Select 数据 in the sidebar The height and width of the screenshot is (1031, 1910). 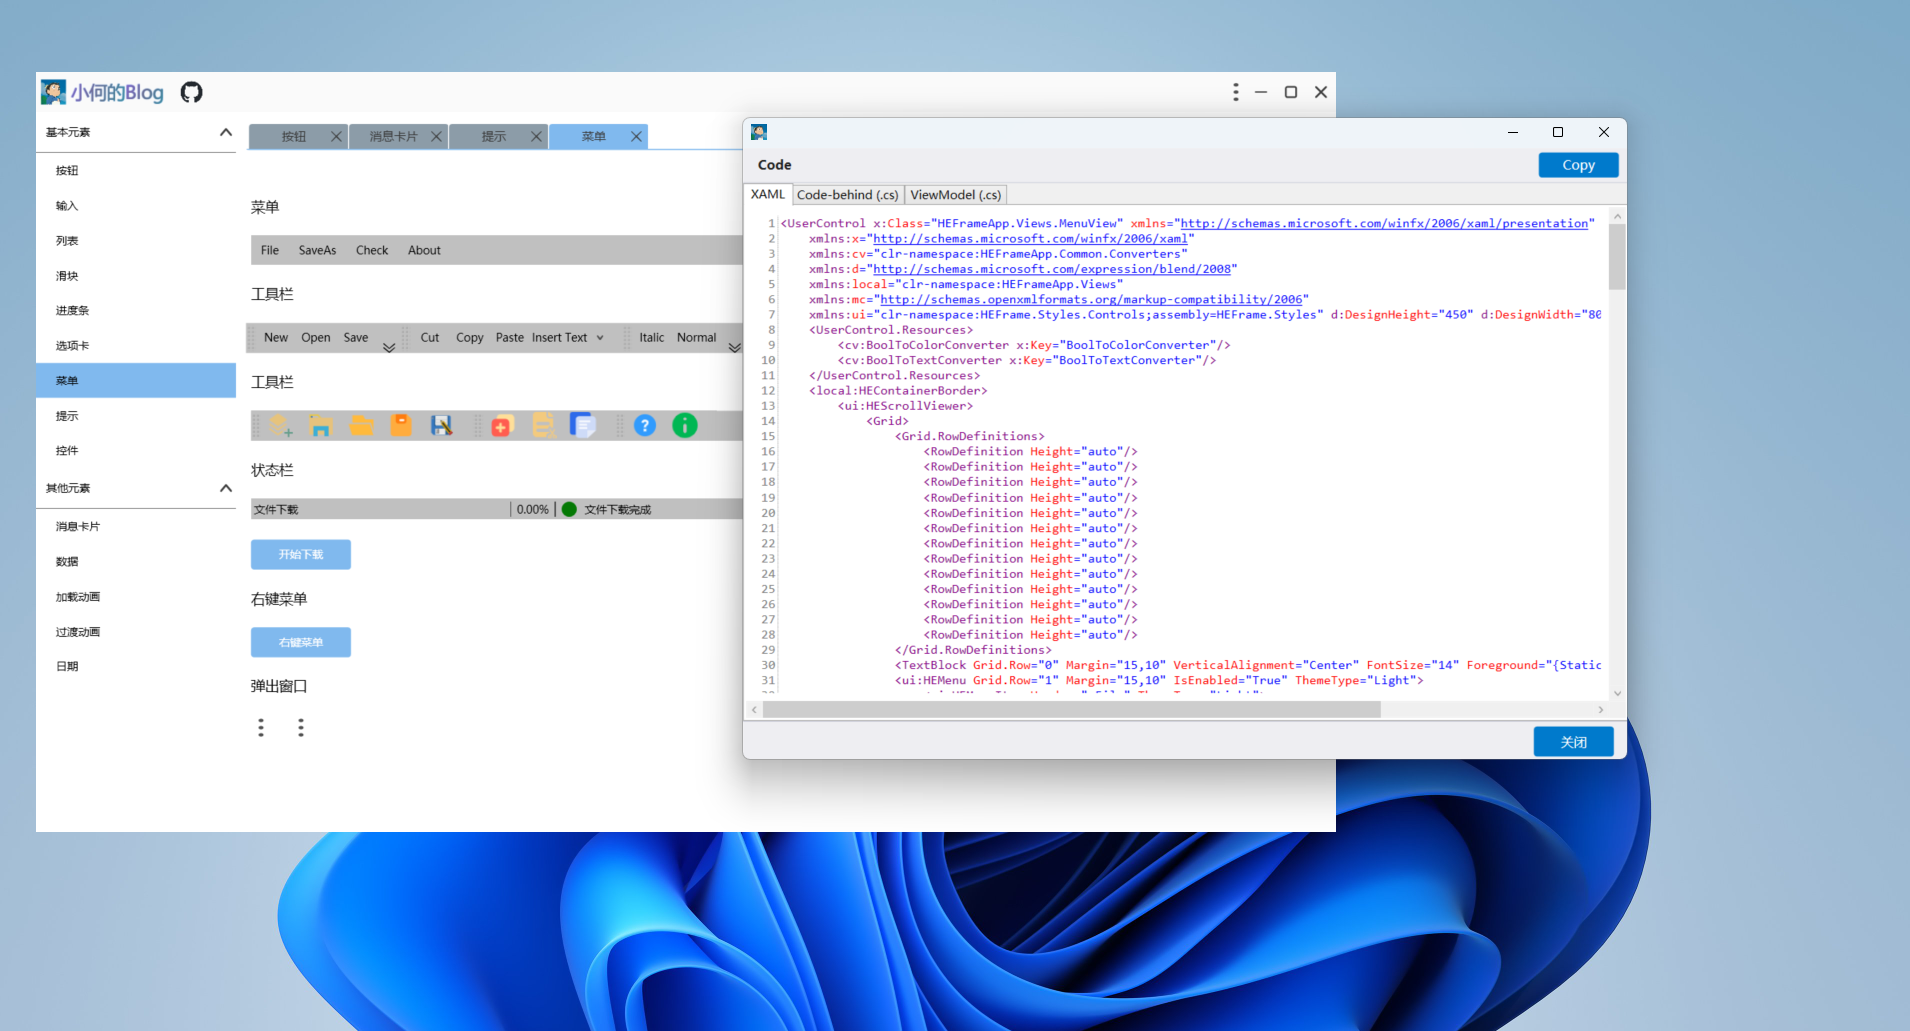point(136,562)
